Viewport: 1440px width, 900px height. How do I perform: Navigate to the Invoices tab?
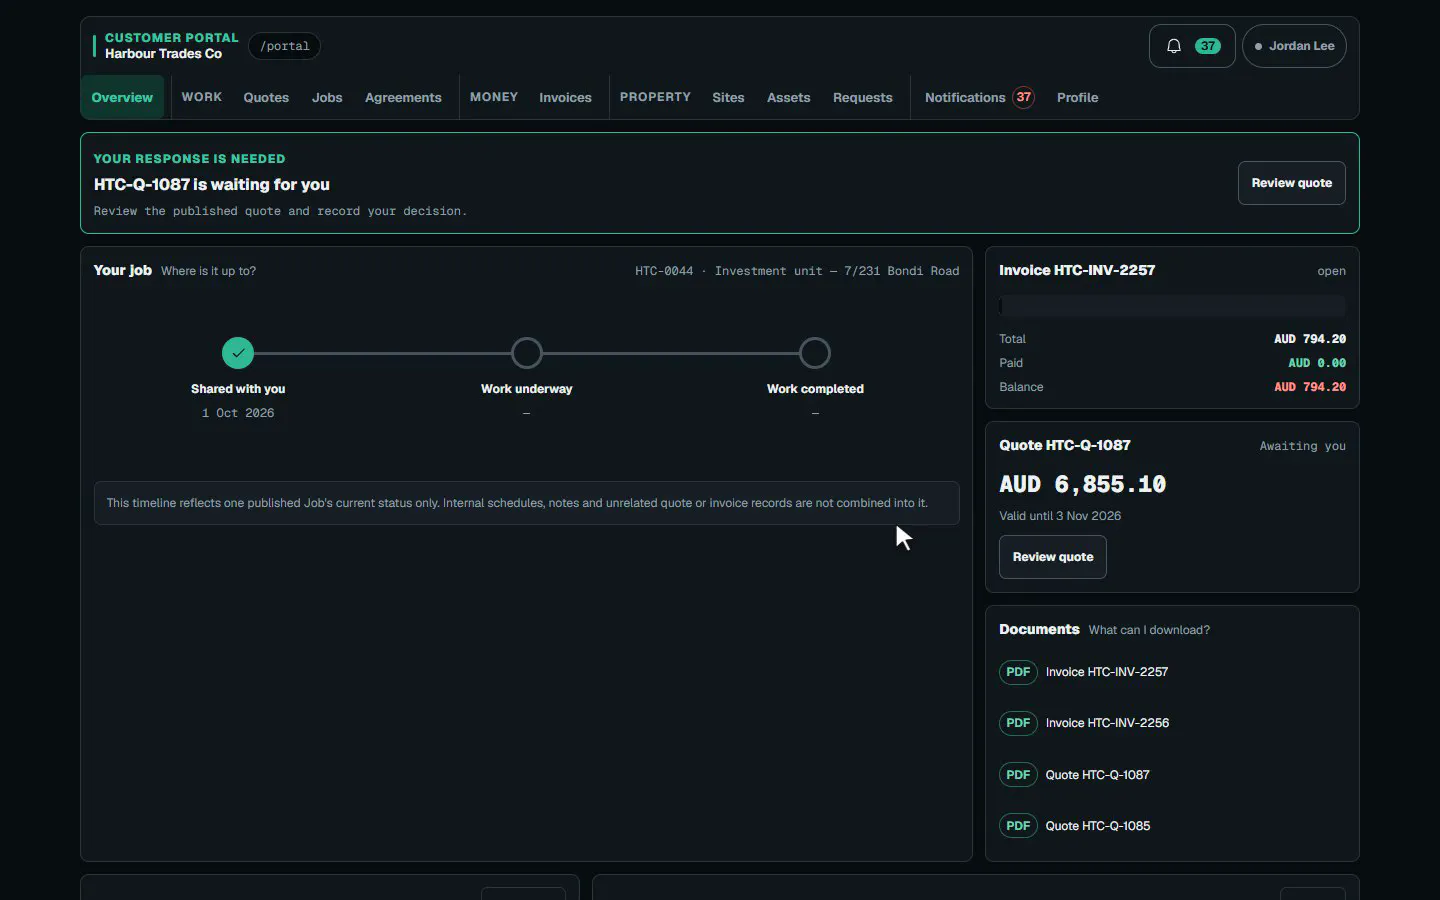565,97
